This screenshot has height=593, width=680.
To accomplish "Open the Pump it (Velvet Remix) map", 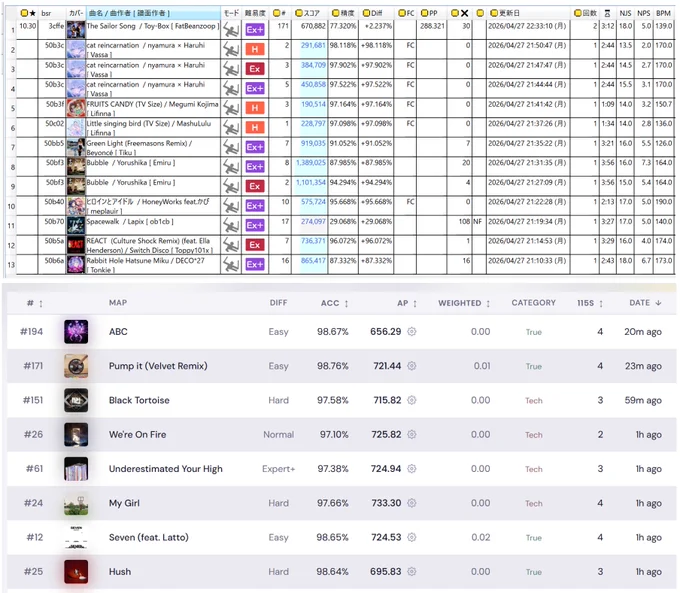I will click(158, 366).
